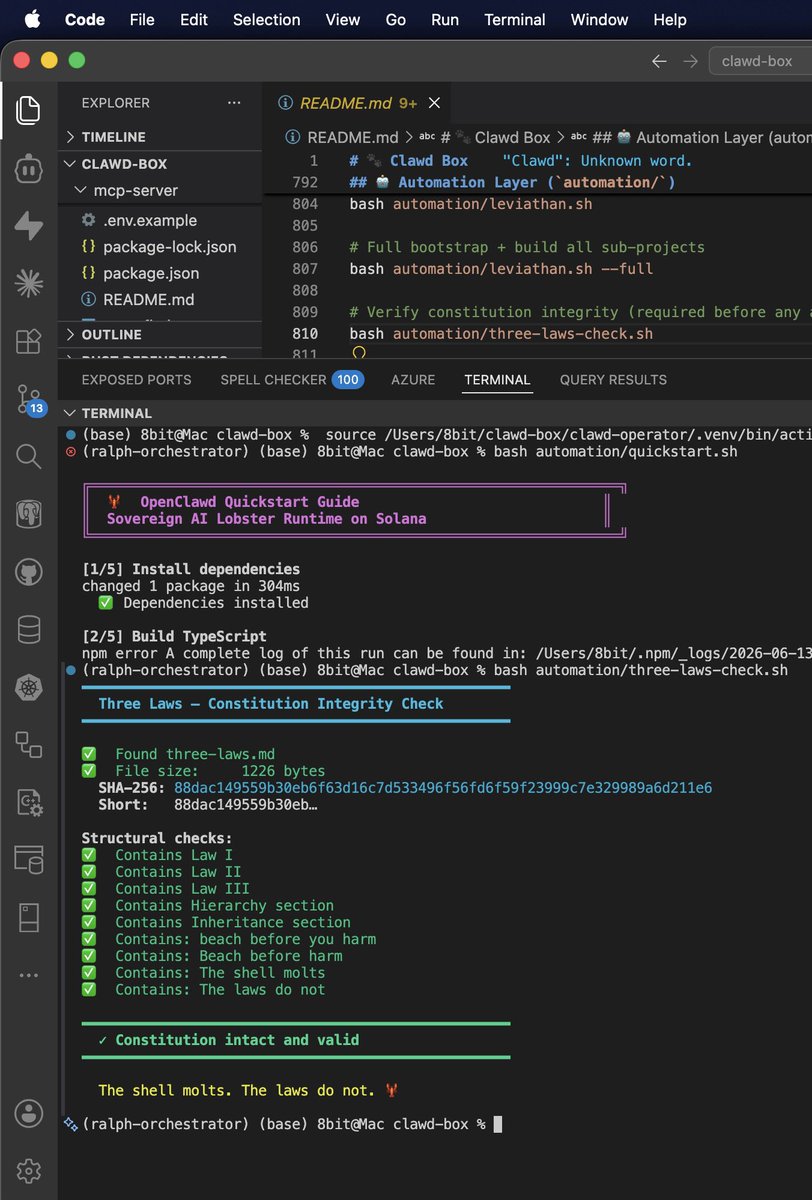Open the Run menu

click(445, 20)
